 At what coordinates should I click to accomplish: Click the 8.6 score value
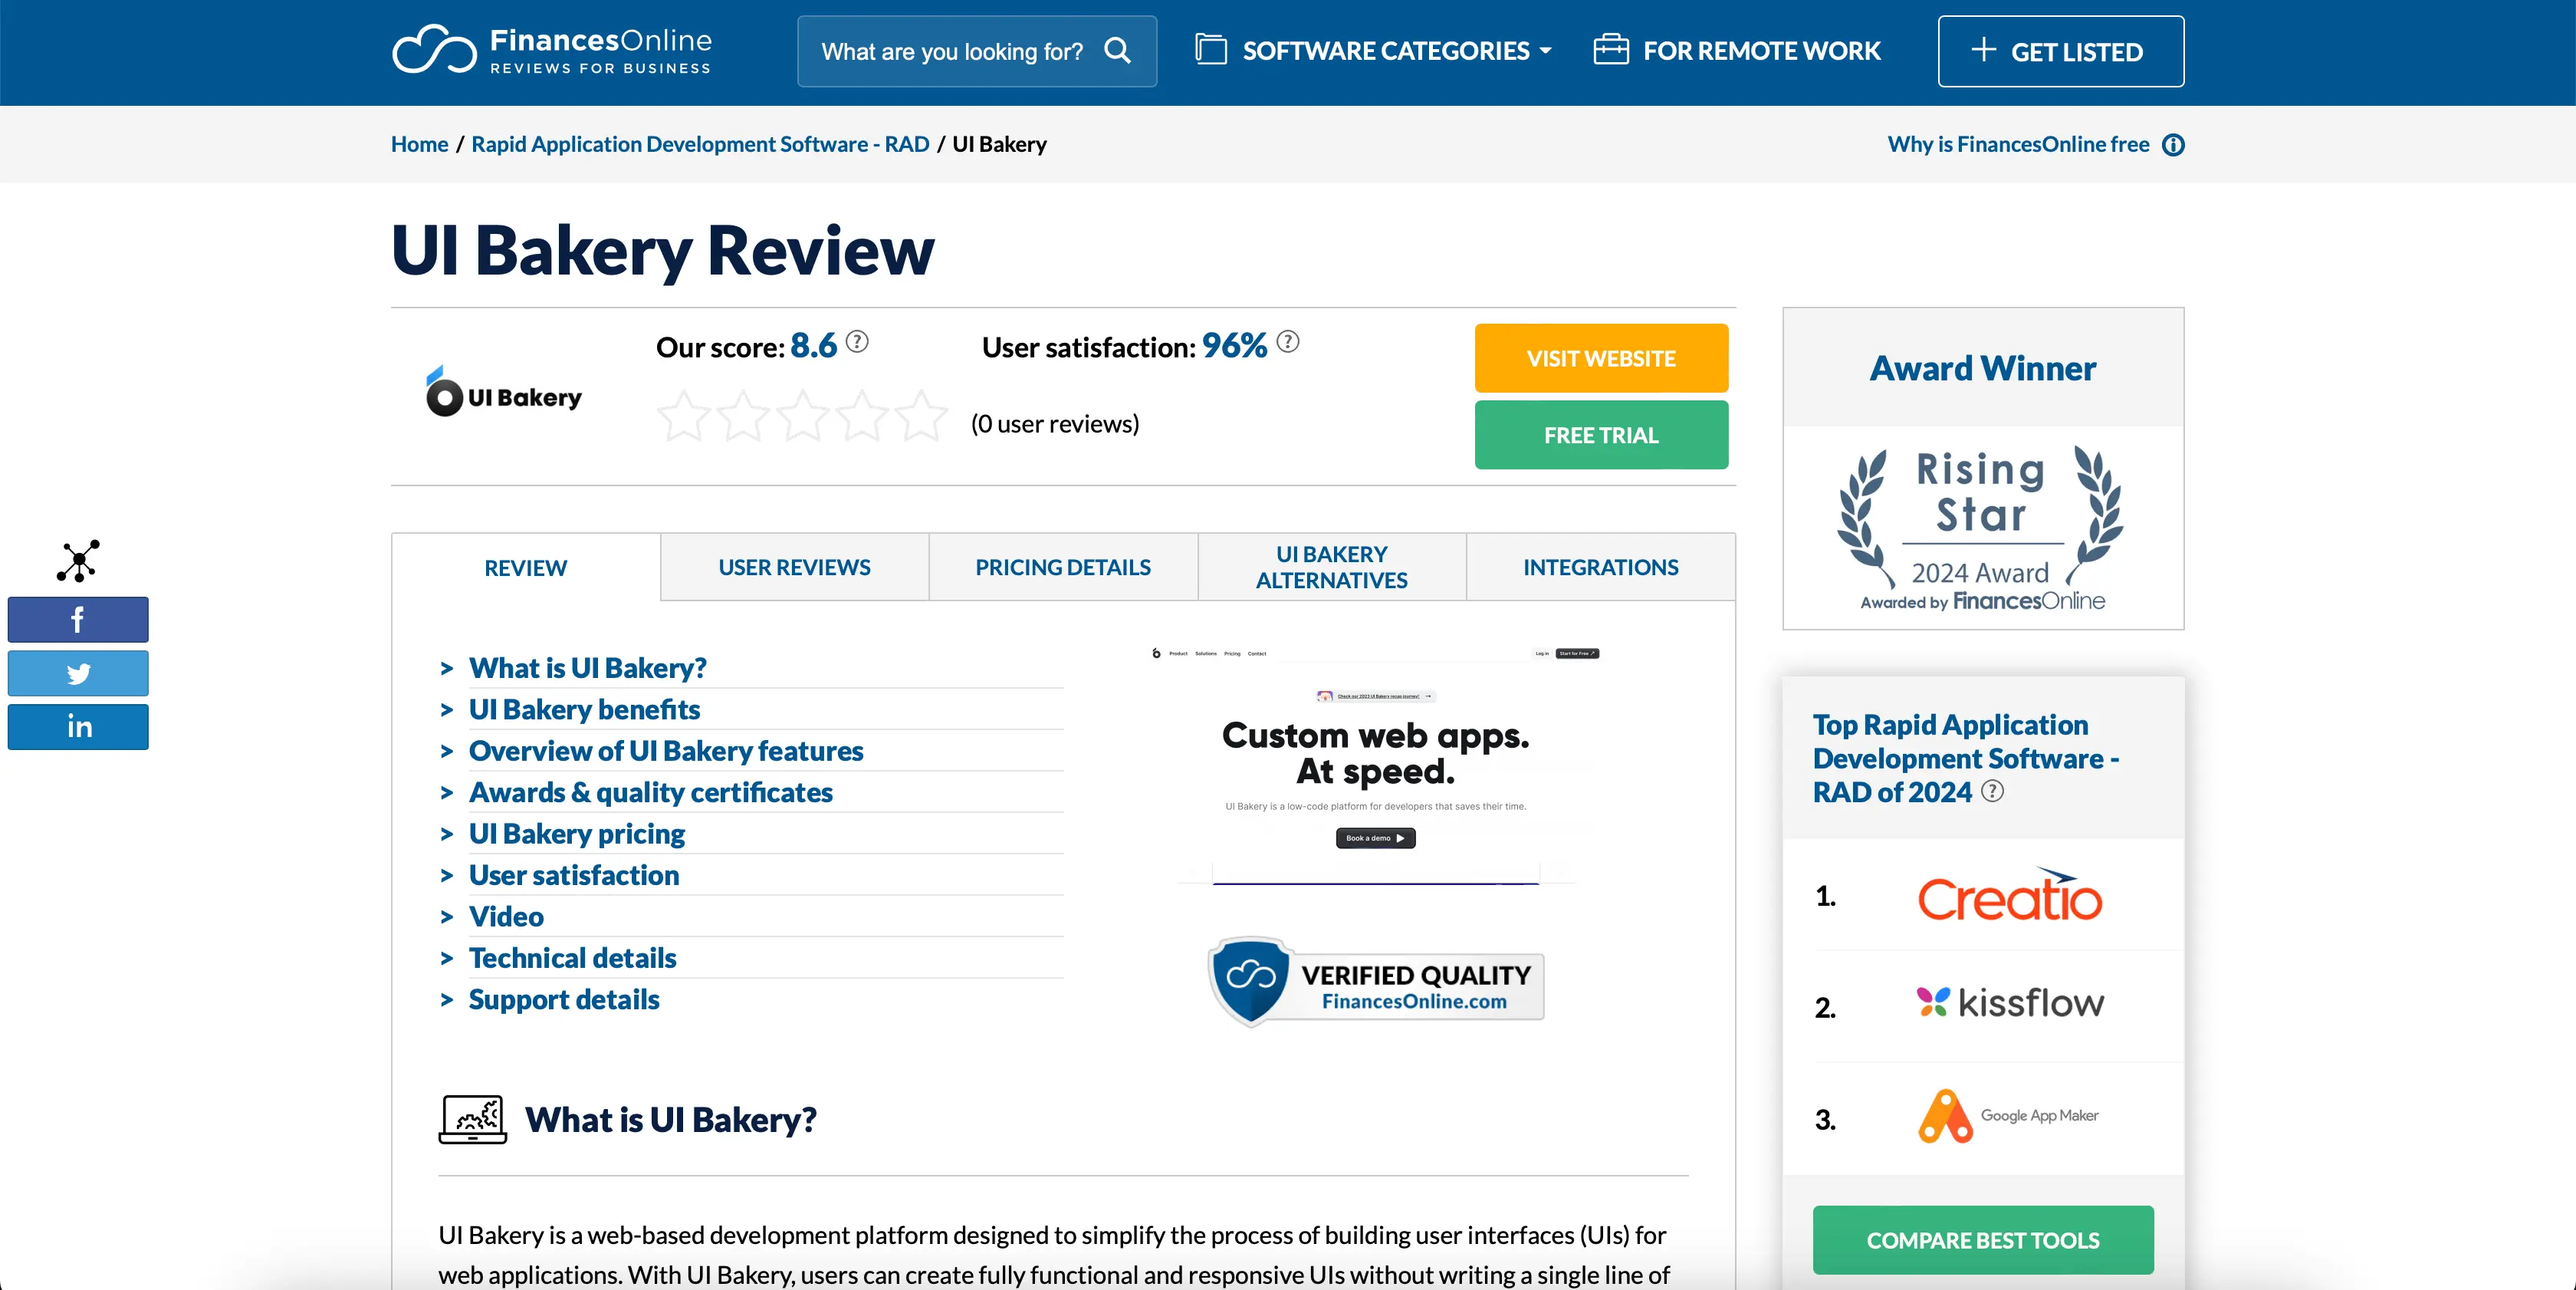[x=813, y=345]
